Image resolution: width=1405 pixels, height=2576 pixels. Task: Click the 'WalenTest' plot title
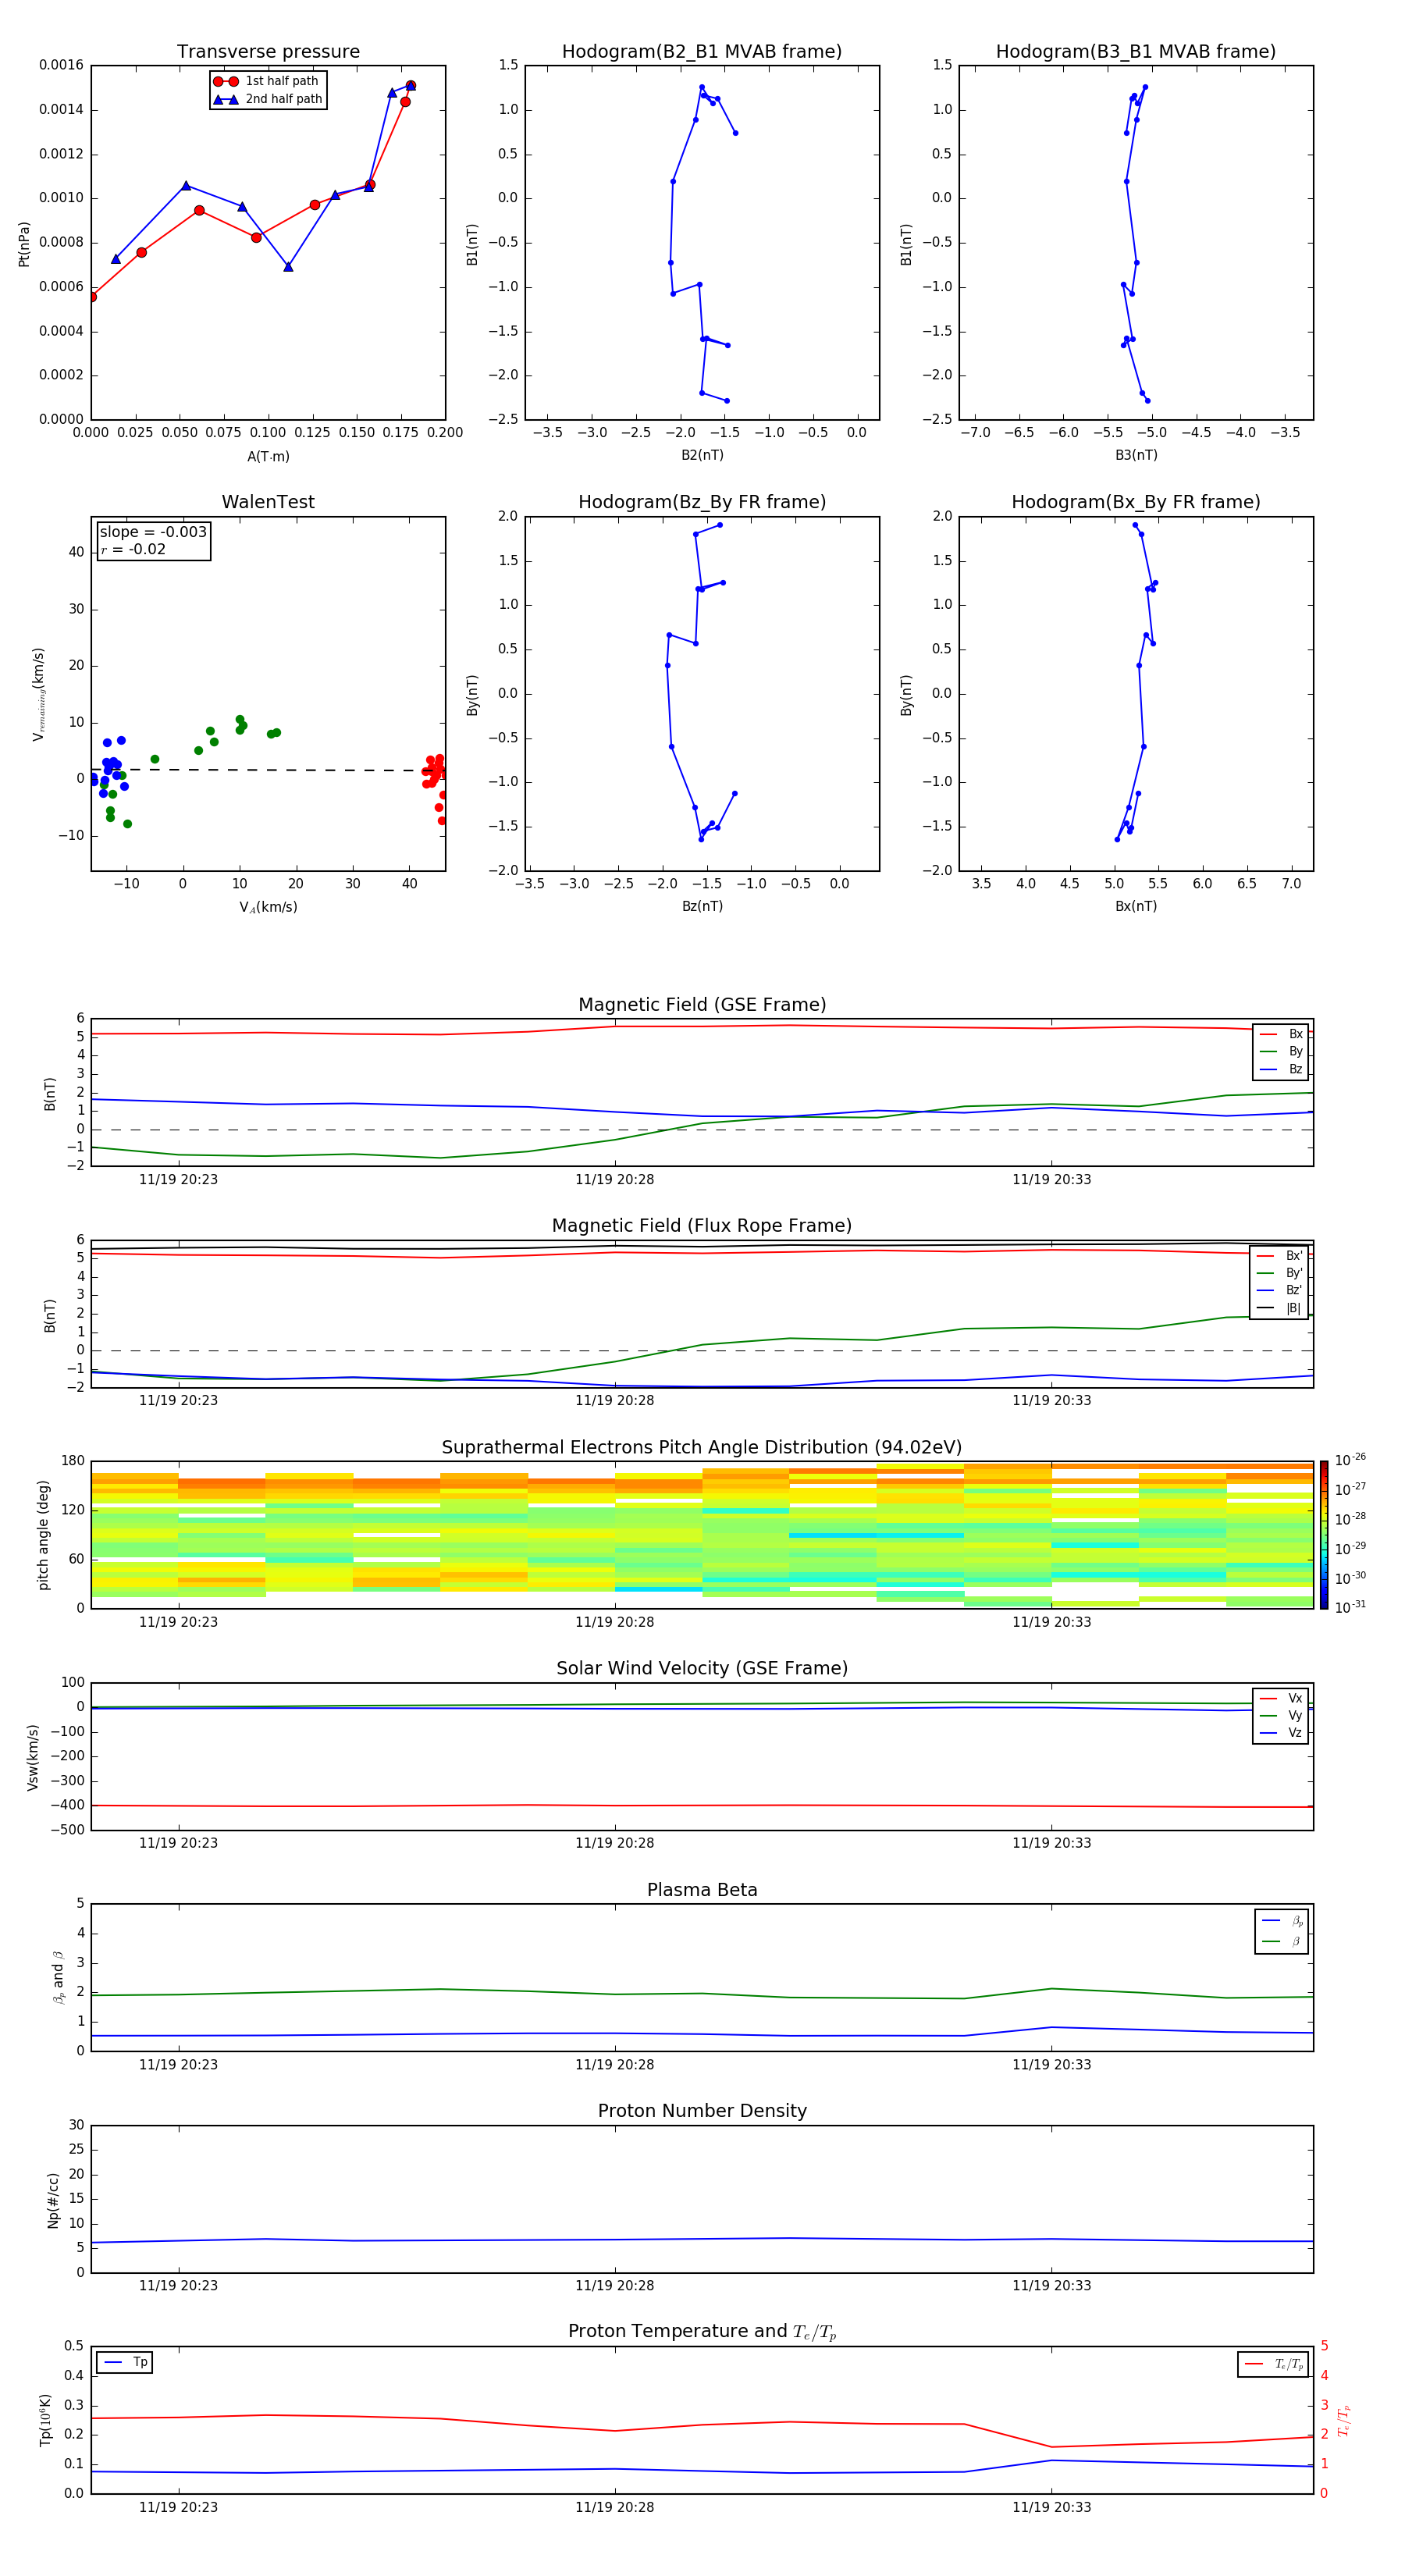(268, 502)
